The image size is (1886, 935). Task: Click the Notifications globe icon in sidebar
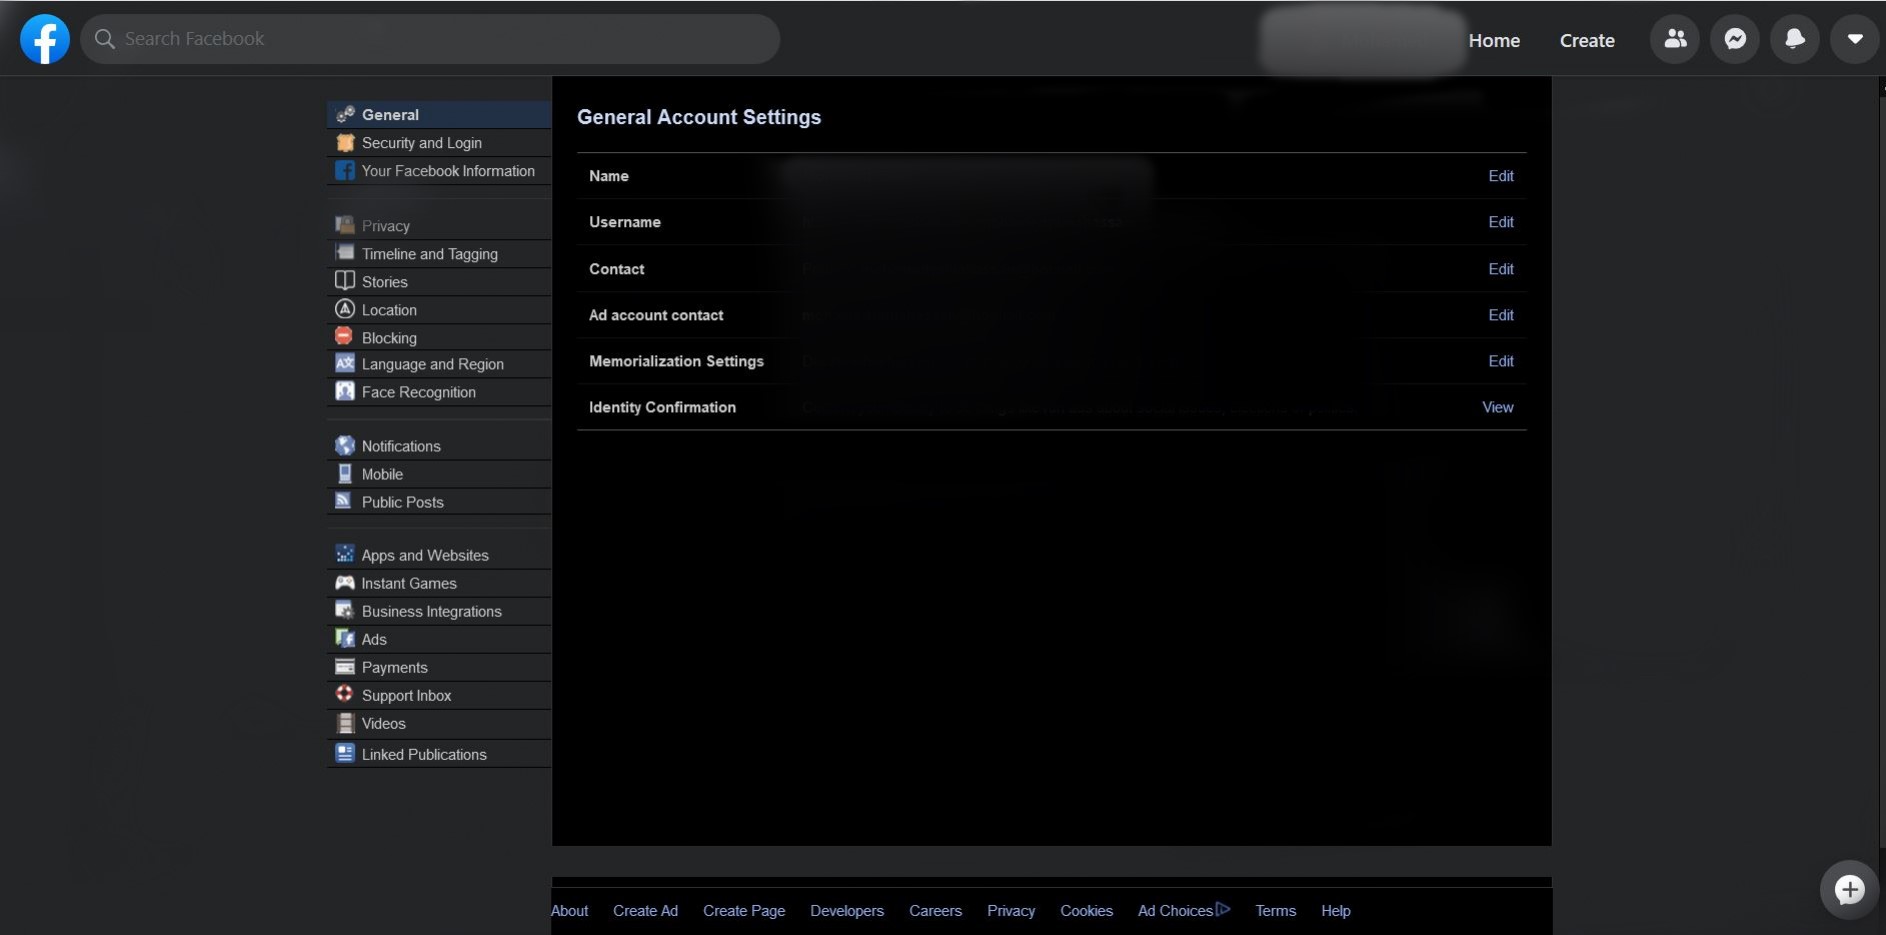click(x=345, y=445)
